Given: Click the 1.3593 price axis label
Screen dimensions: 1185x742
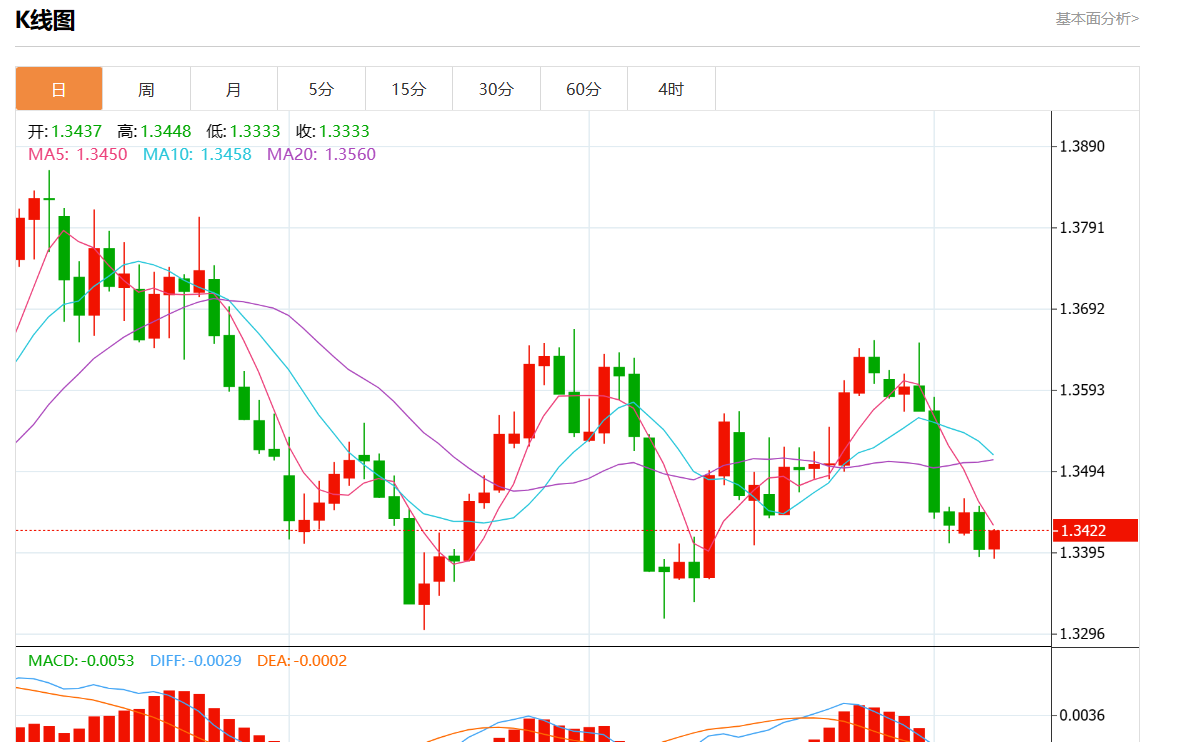Looking at the screenshot, I should tap(1082, 390).
